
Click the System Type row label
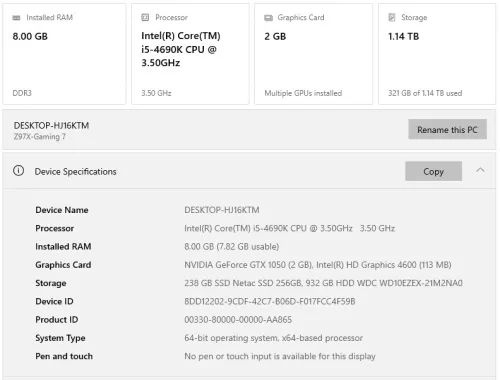[x=60, y=338]
